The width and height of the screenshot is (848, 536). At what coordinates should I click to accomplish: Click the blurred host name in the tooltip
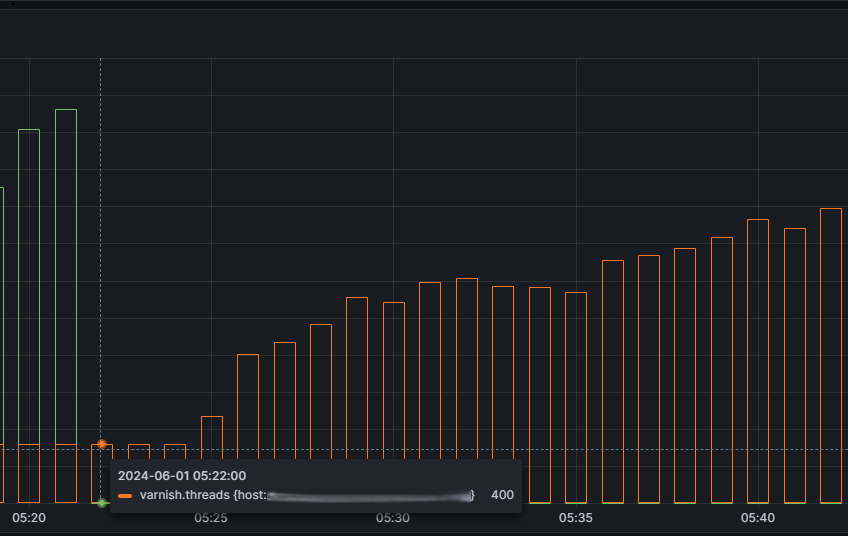pyautogui.click(x=369, y=495)
